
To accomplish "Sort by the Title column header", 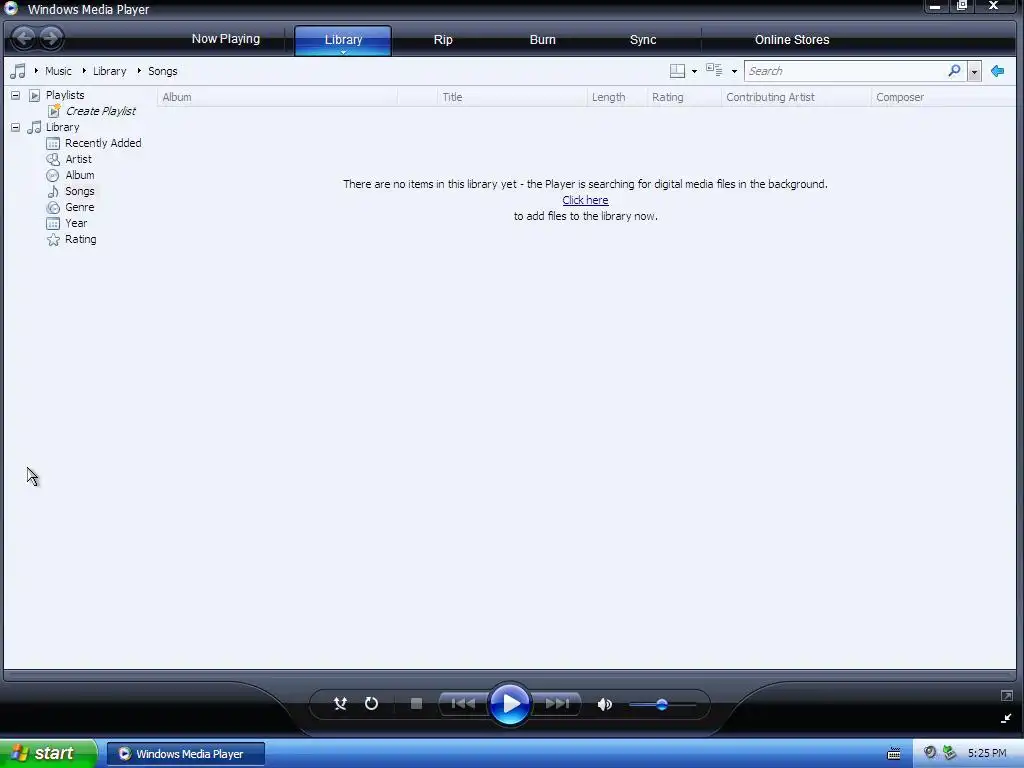I will coord(512,97).
